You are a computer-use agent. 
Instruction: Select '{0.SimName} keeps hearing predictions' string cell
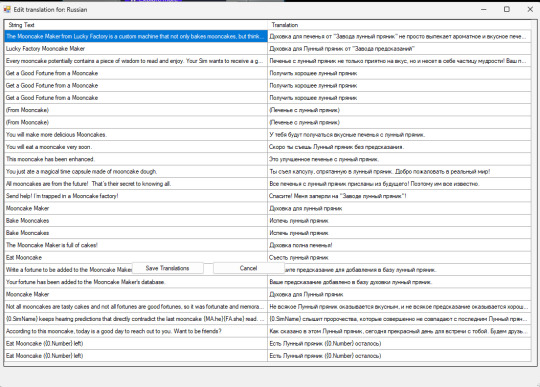tap(136, 319)
